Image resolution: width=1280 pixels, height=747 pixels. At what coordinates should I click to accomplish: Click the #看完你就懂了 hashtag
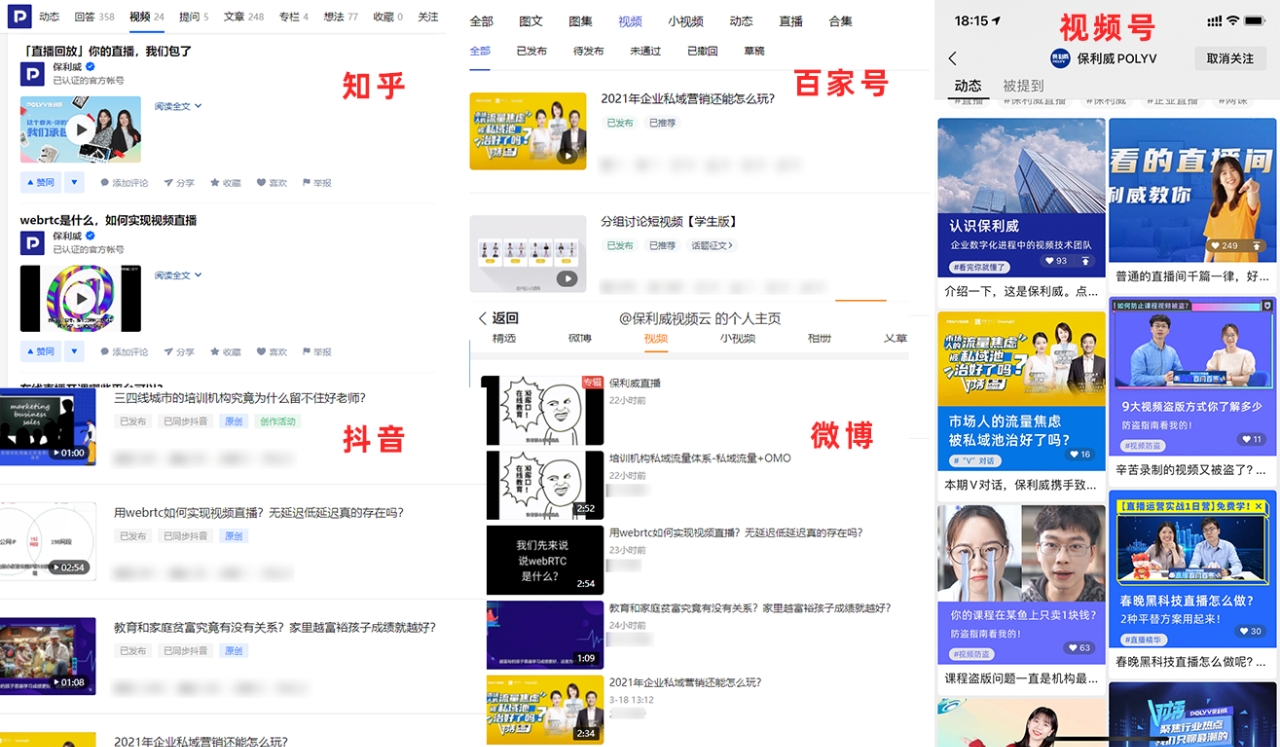[980, 268]
